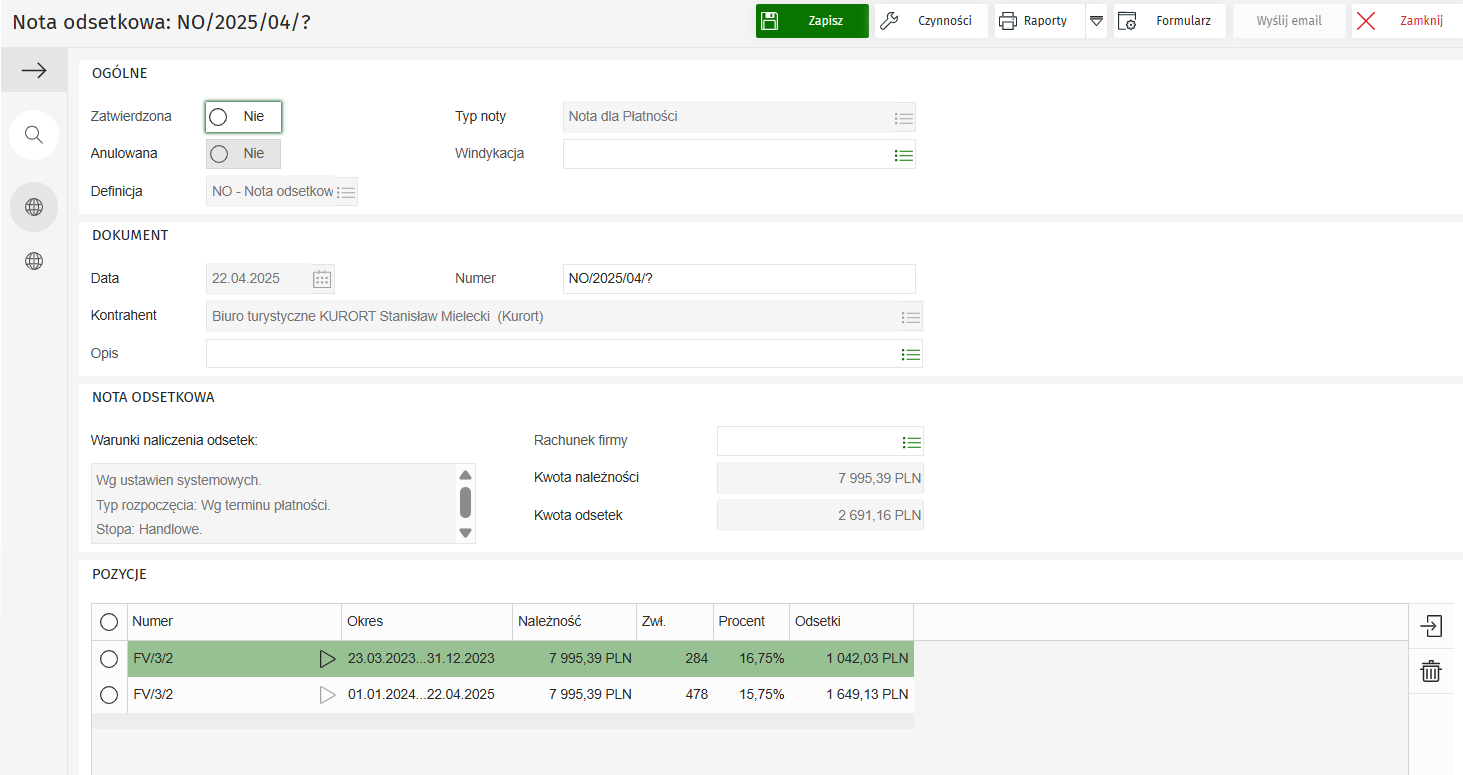Delete position with the trash icon

[1431, 671]
